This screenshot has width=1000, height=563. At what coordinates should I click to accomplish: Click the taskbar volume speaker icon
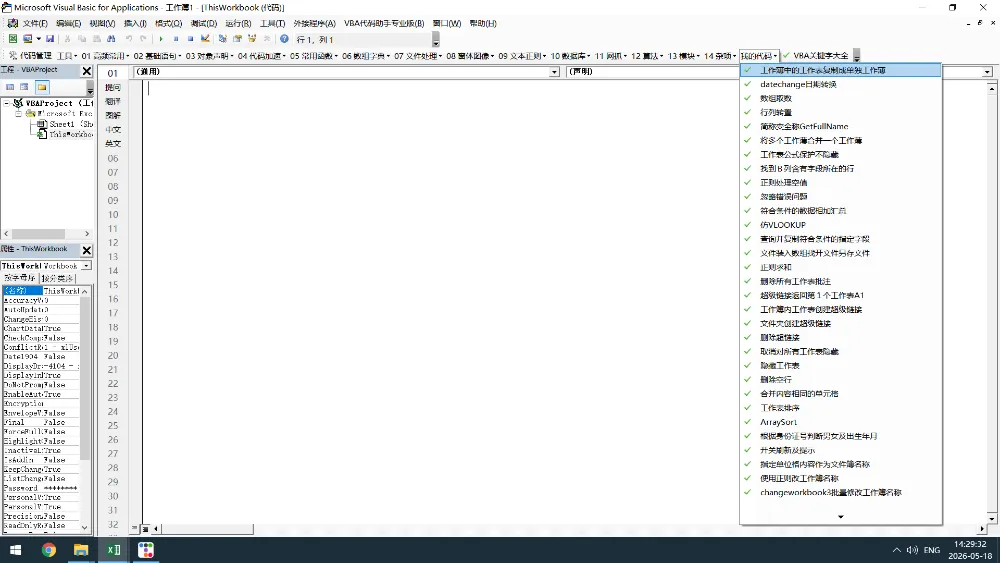coord(912,550)
